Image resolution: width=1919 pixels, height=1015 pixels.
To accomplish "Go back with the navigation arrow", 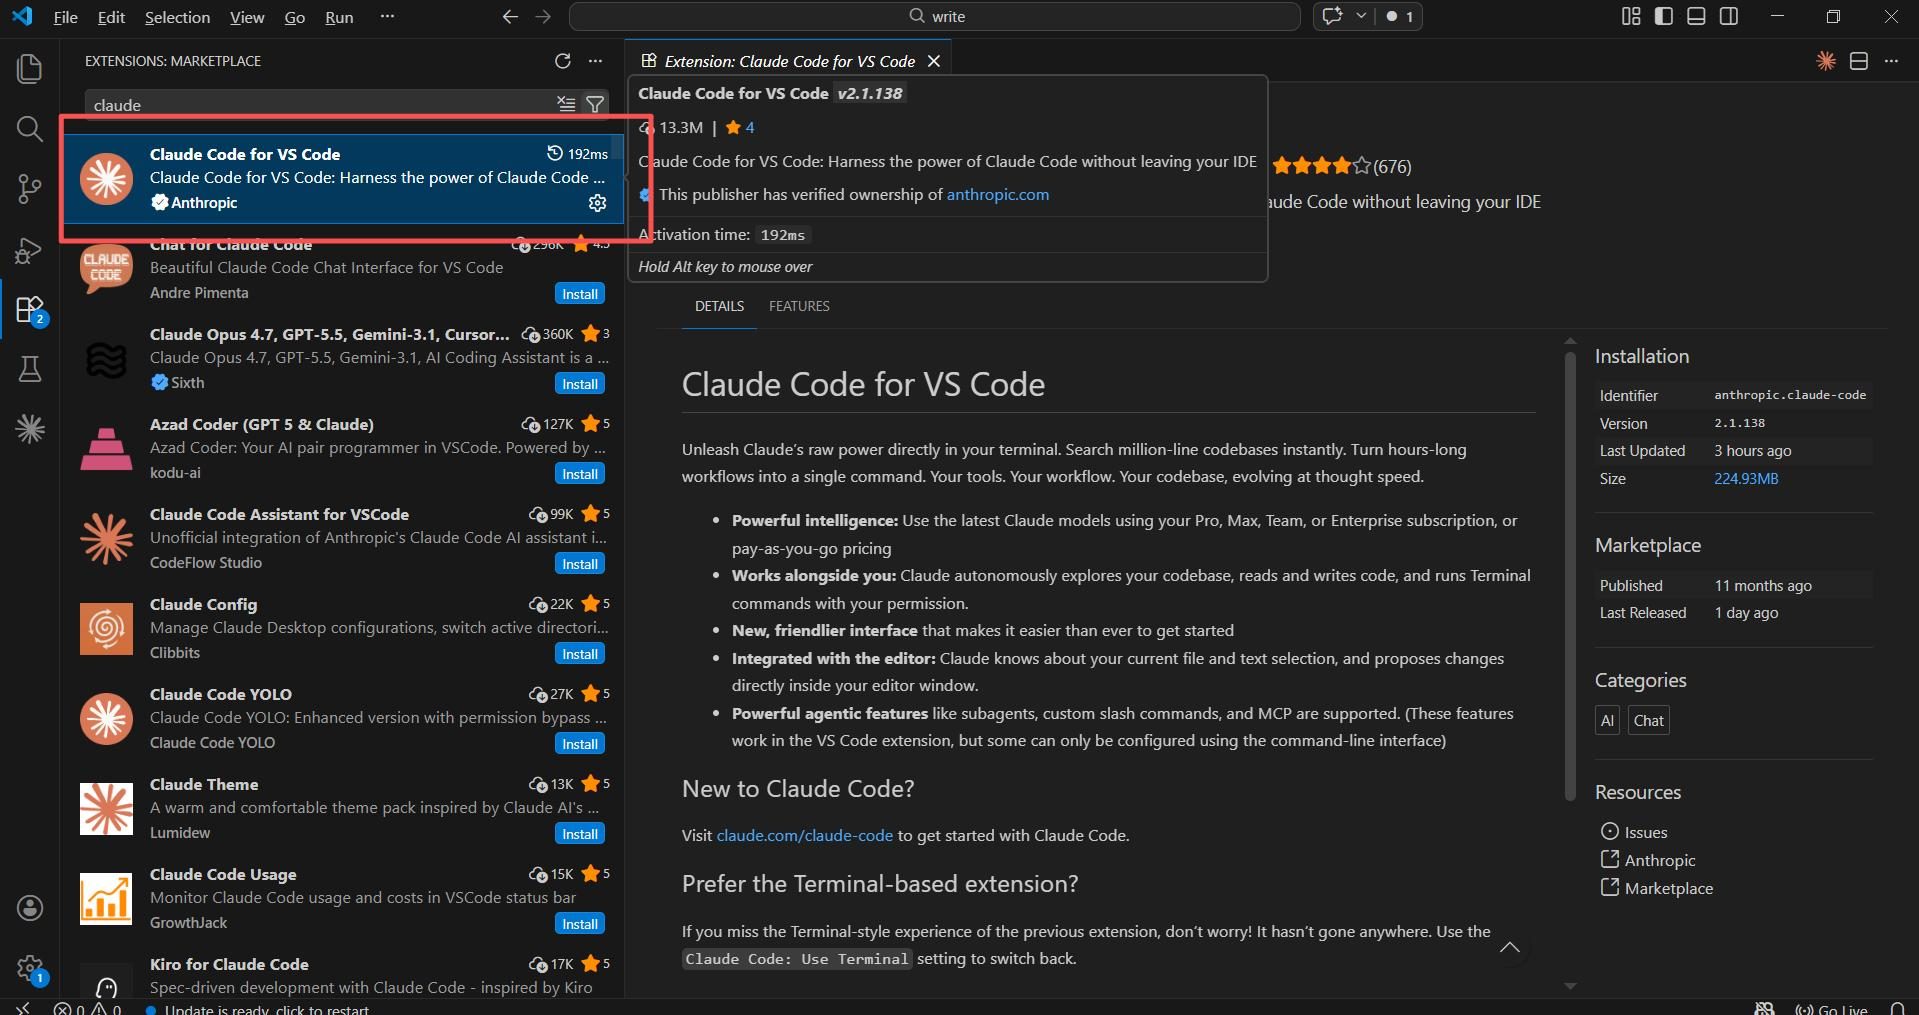I will (510, 16).
